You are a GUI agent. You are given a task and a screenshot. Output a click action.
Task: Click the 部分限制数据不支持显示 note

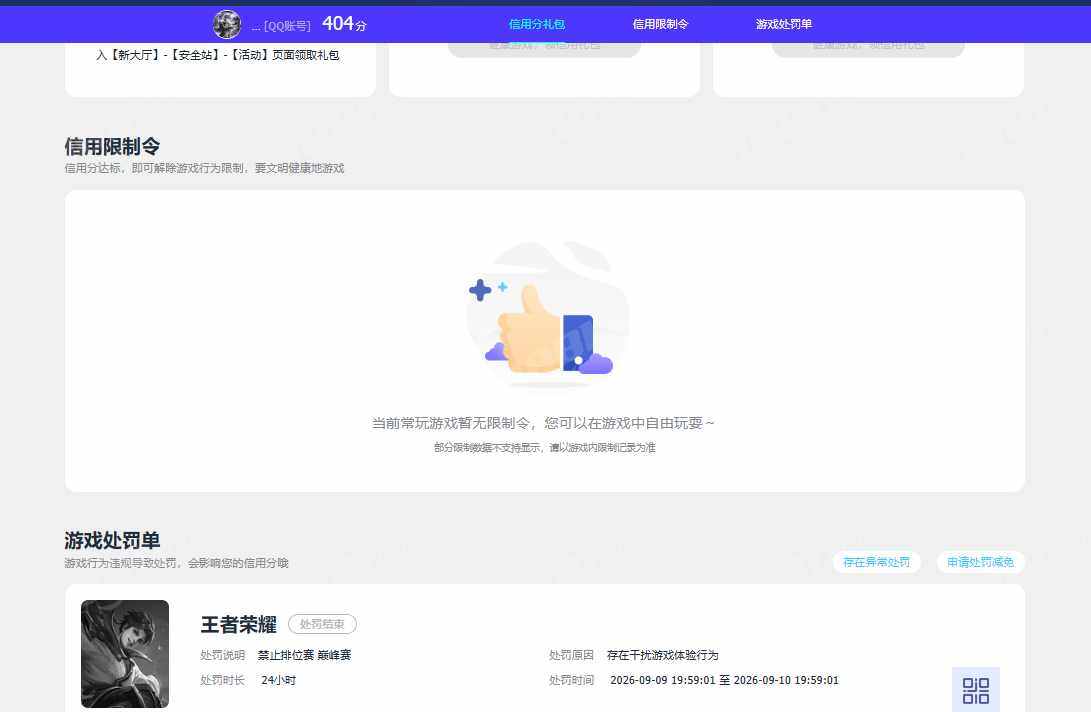point(545,448)
